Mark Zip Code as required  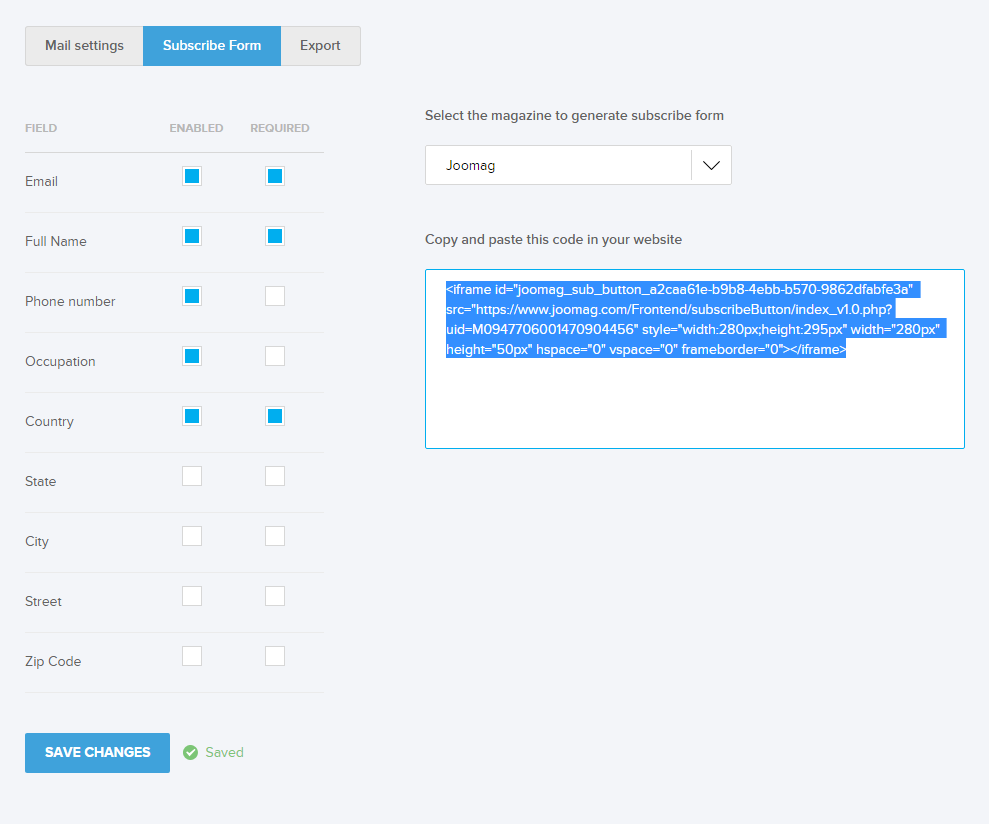click(275, 656)
